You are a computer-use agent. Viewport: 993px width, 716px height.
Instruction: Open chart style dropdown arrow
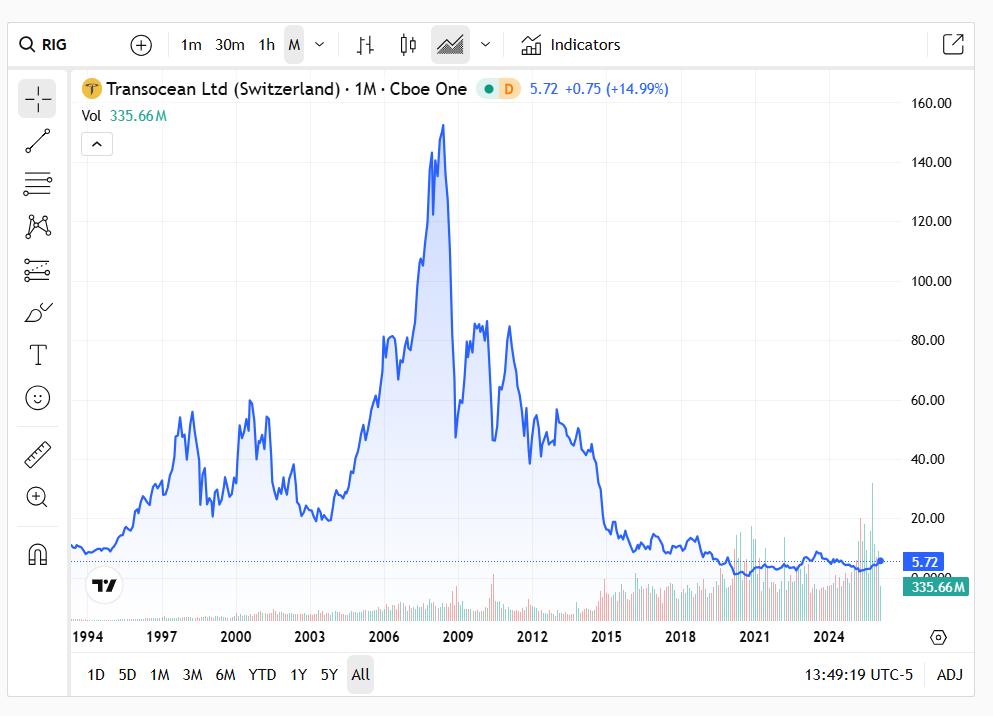tap(485, 45)
